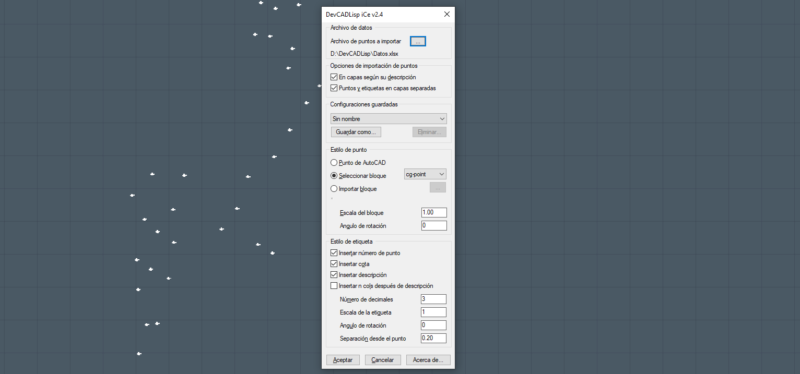Browse for the points file to import
Screen dimensions: 800x374
point(418,41)
